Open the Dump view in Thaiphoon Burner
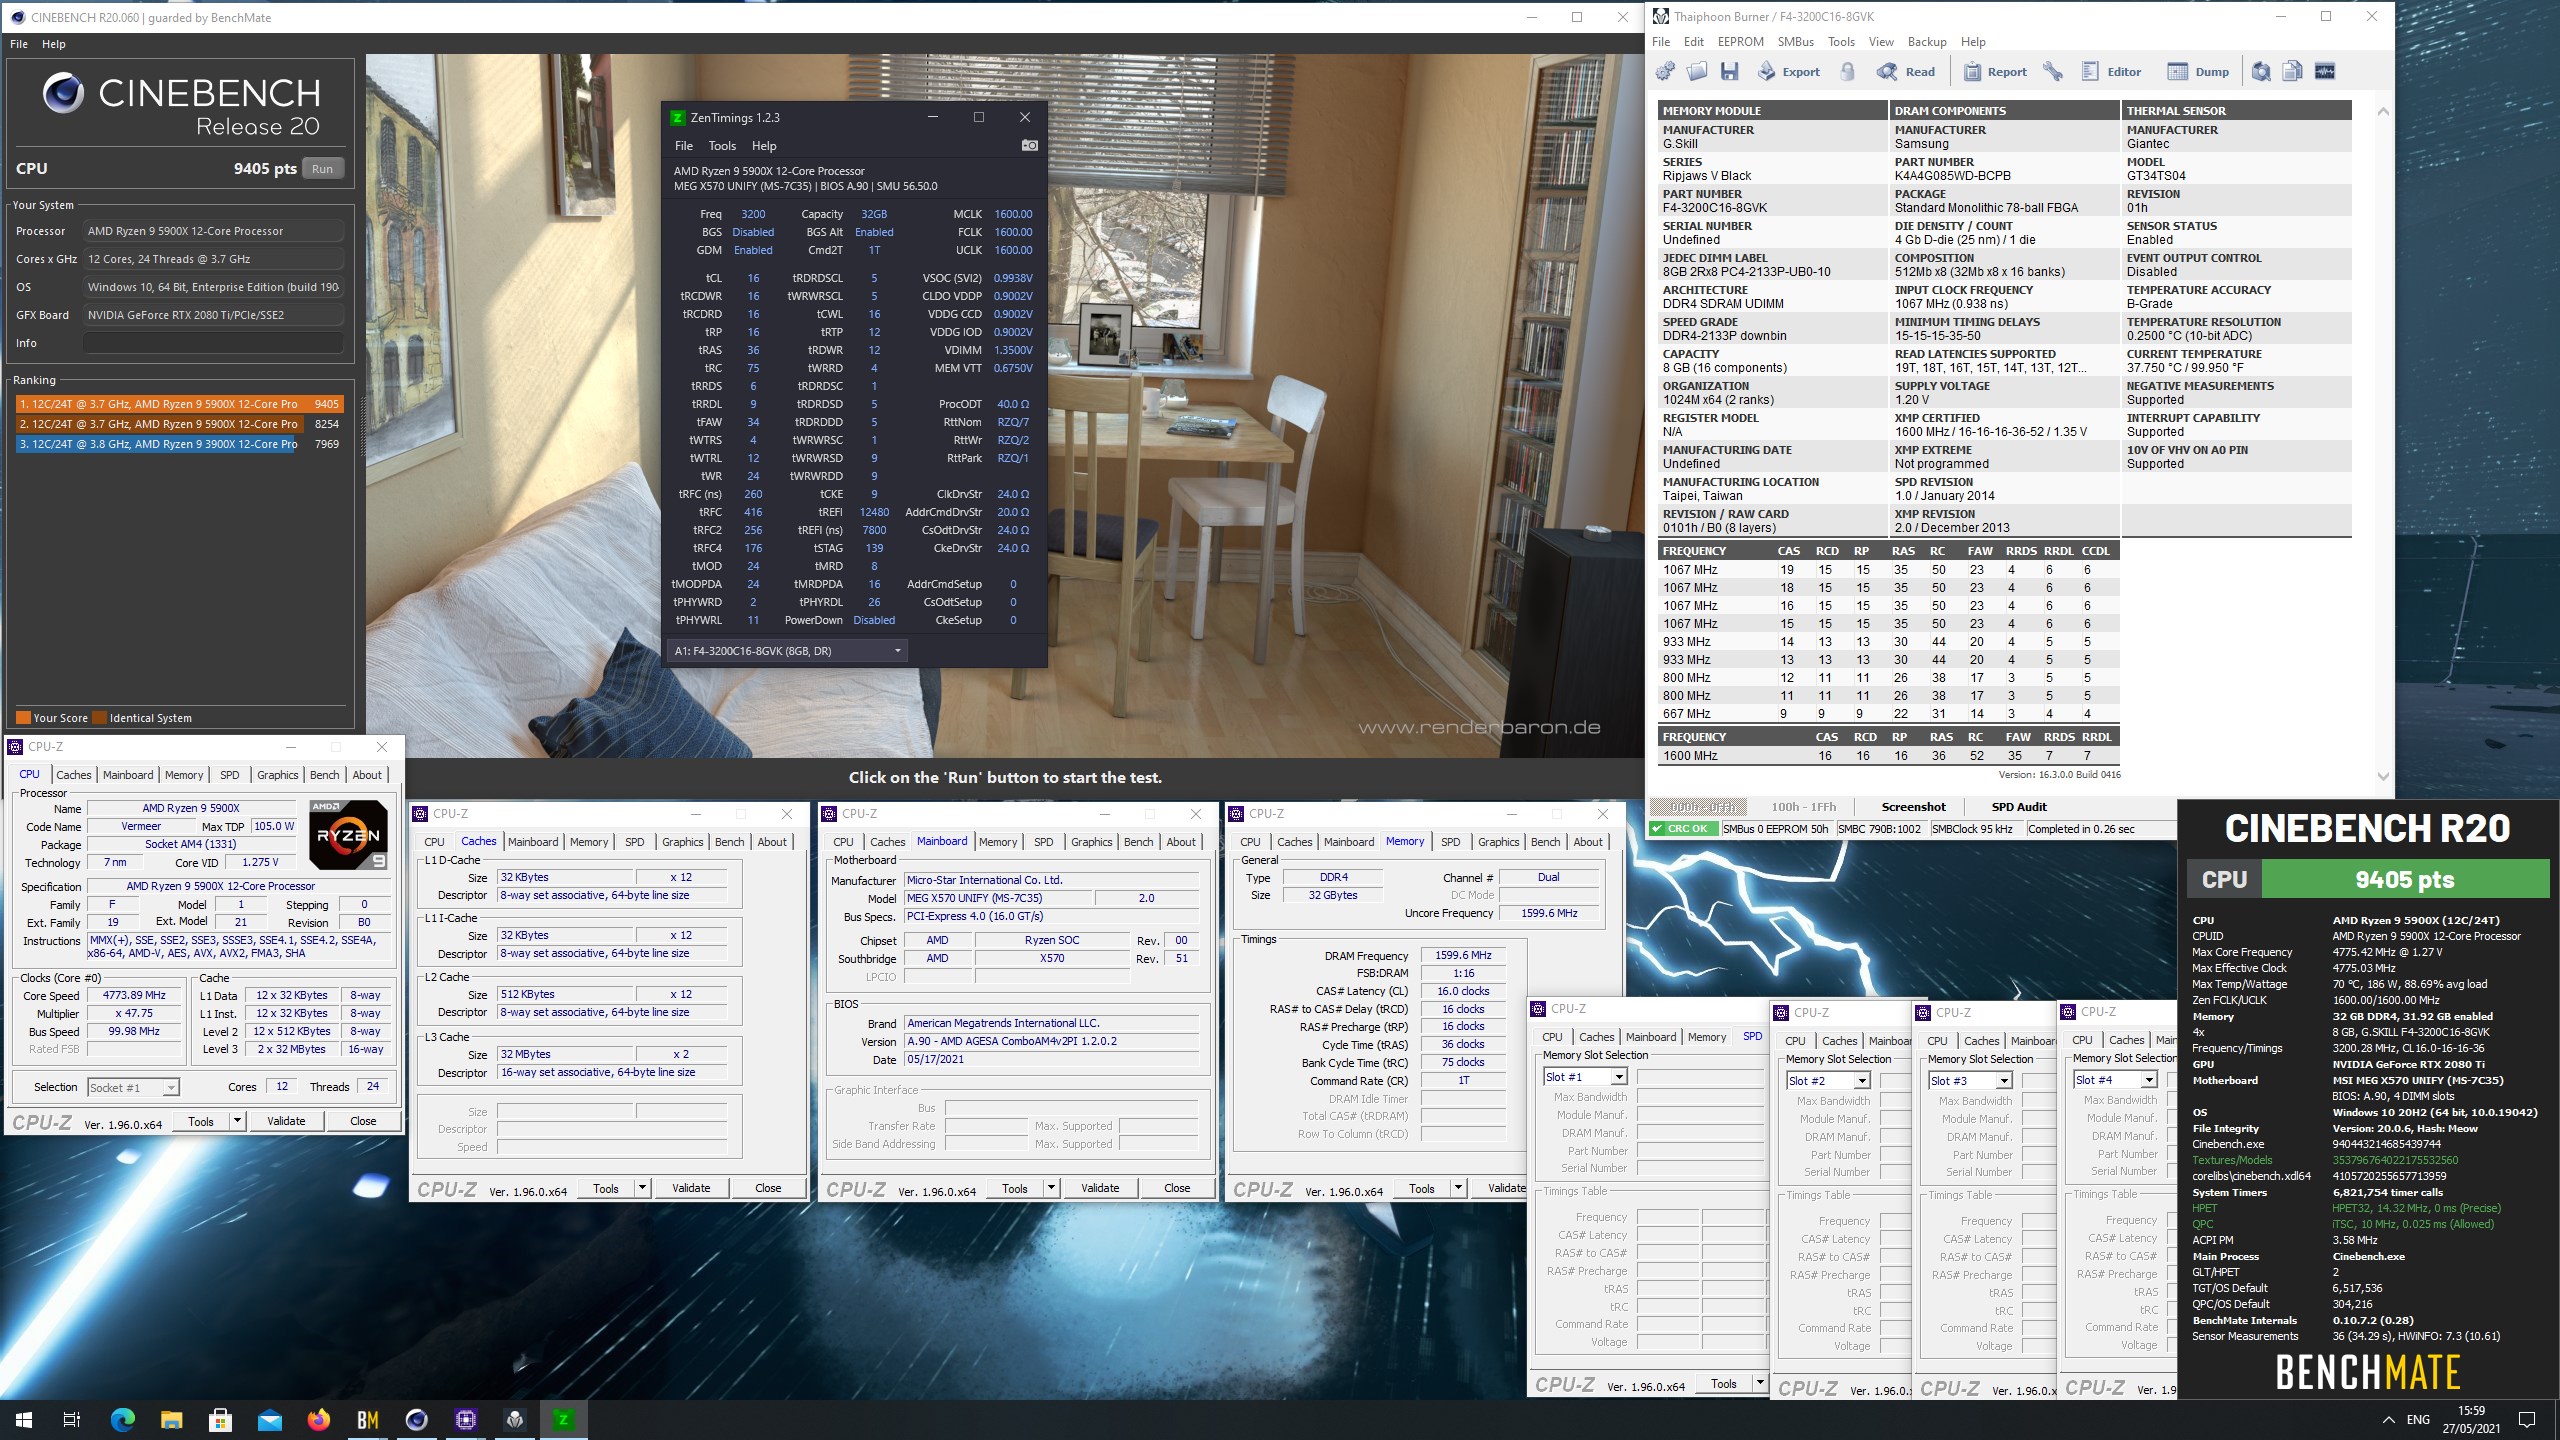The image size is (2560, 1440). [2198, 71]
